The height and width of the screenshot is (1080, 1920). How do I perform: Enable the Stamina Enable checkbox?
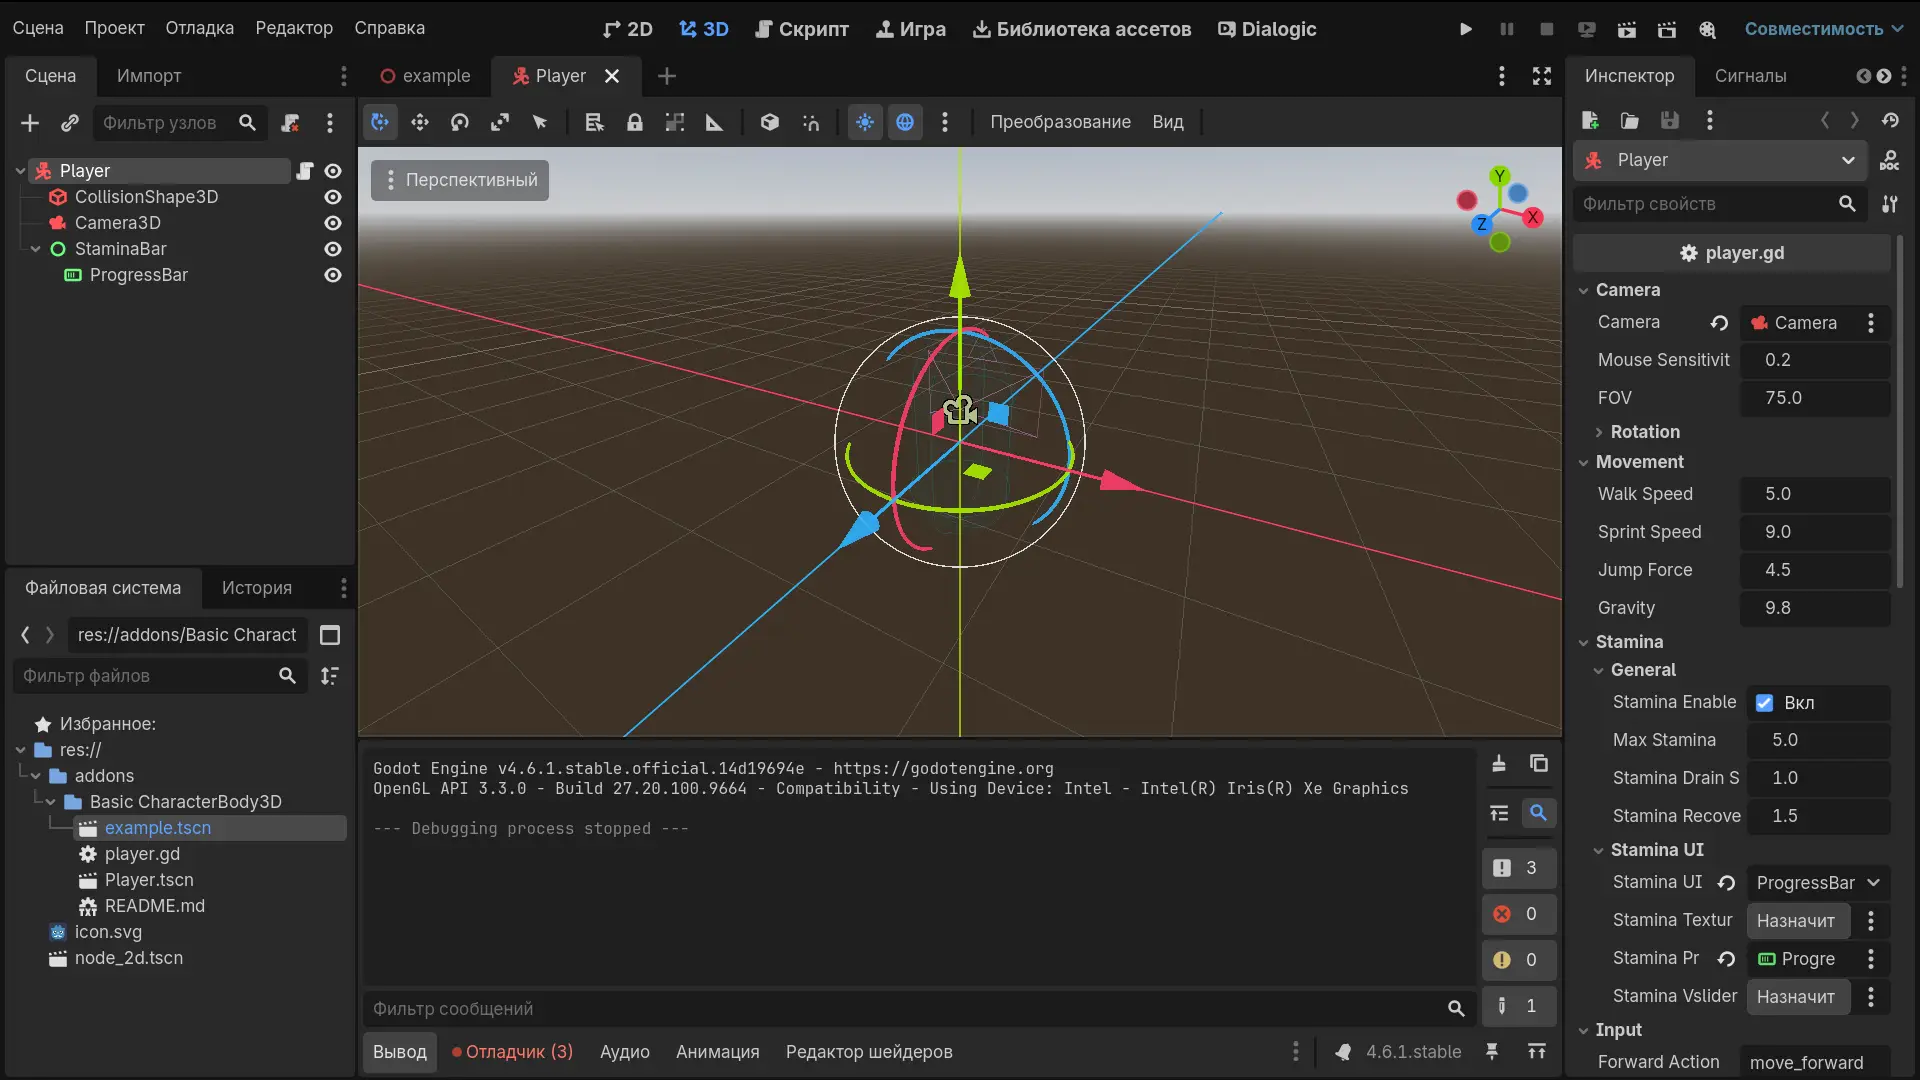click(1763, 702)
